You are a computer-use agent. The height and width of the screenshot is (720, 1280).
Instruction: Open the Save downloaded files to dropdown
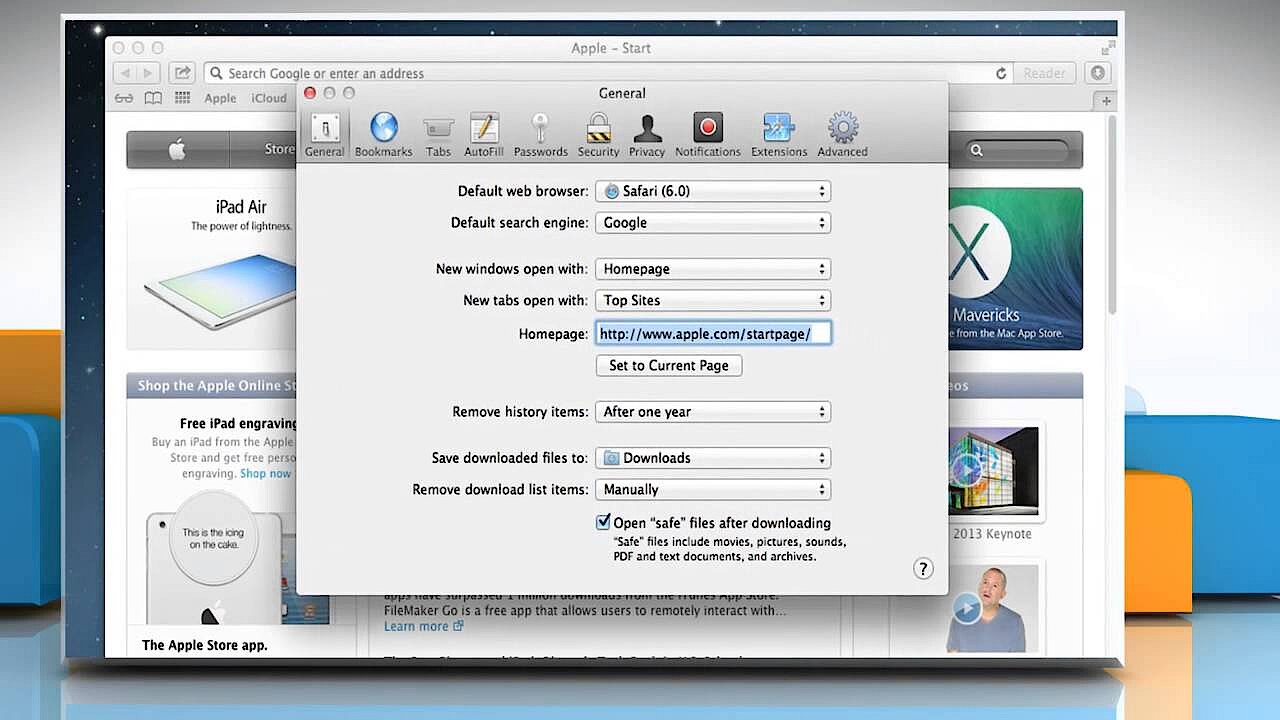coord(713,458)
